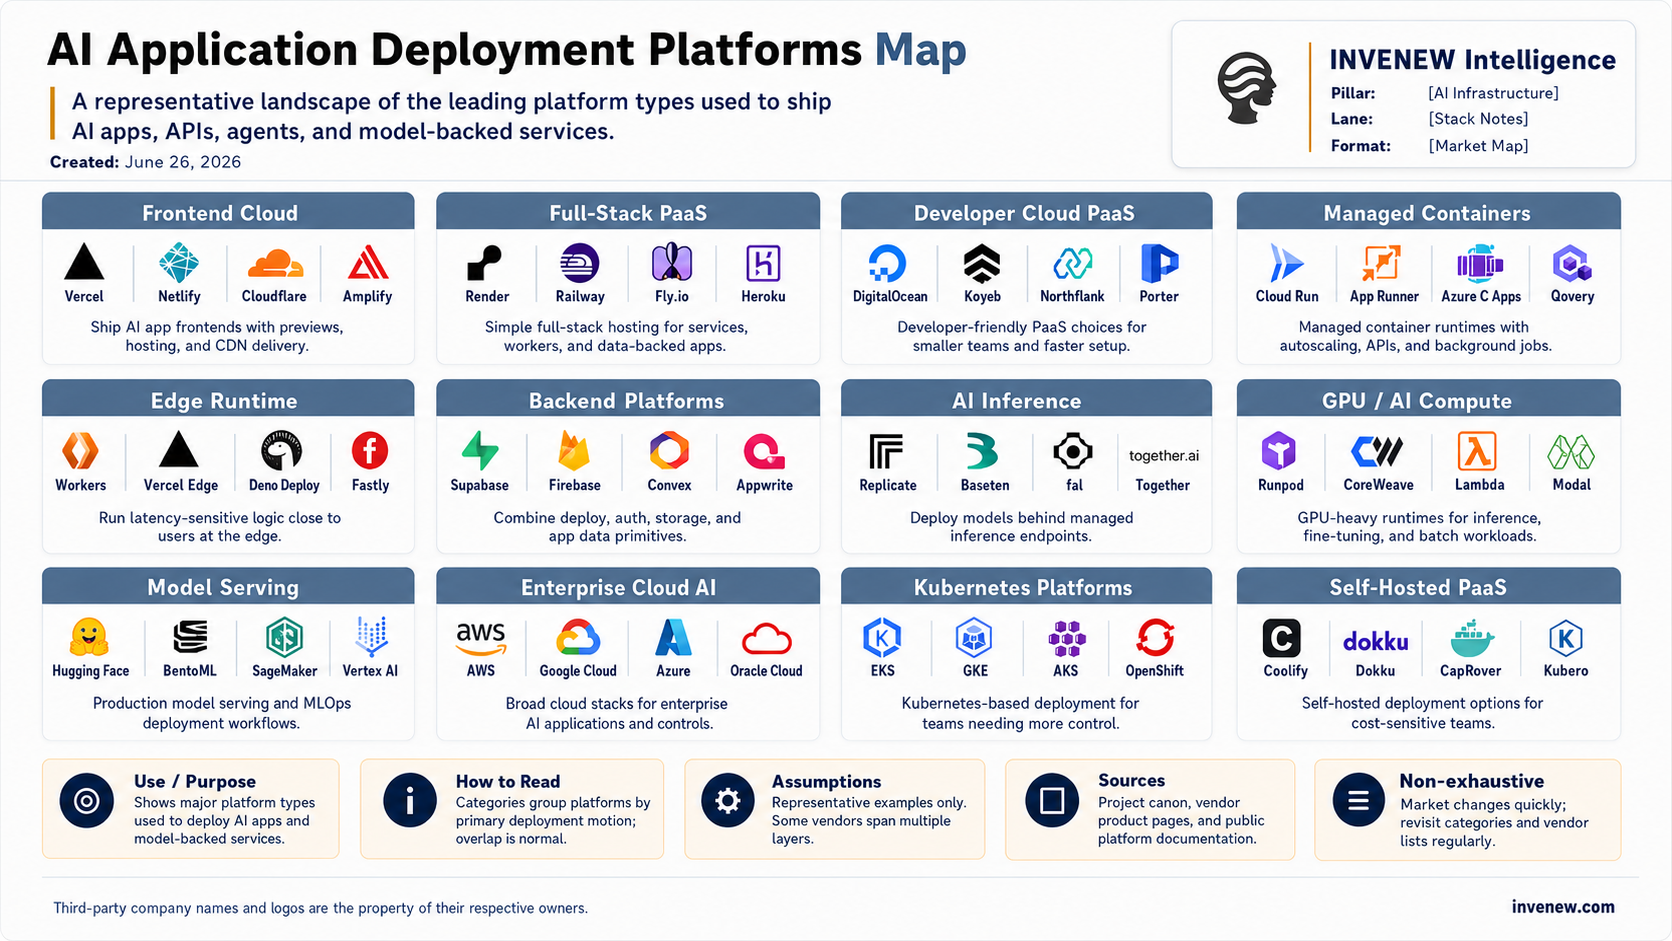Screen dimensions: 1672x941
Task: Click the Assumptions gear icon
Action: (727, 800)
